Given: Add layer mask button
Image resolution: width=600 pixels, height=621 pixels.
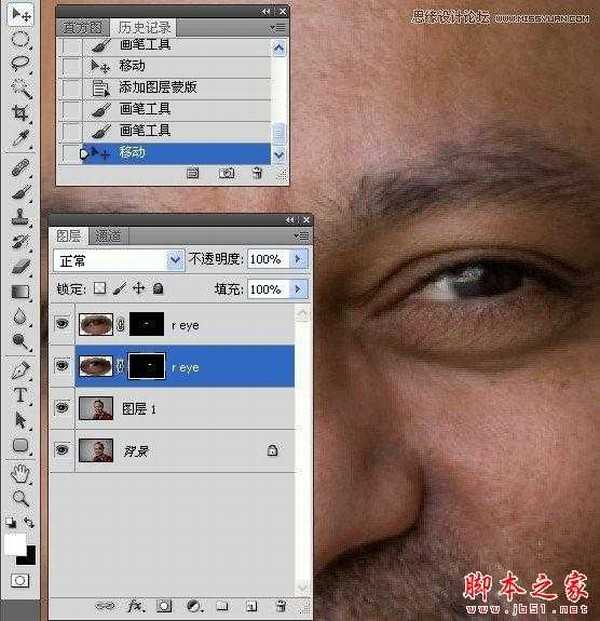Looking at the screenshot, I should pyautogui.click(x=164, y=606).
